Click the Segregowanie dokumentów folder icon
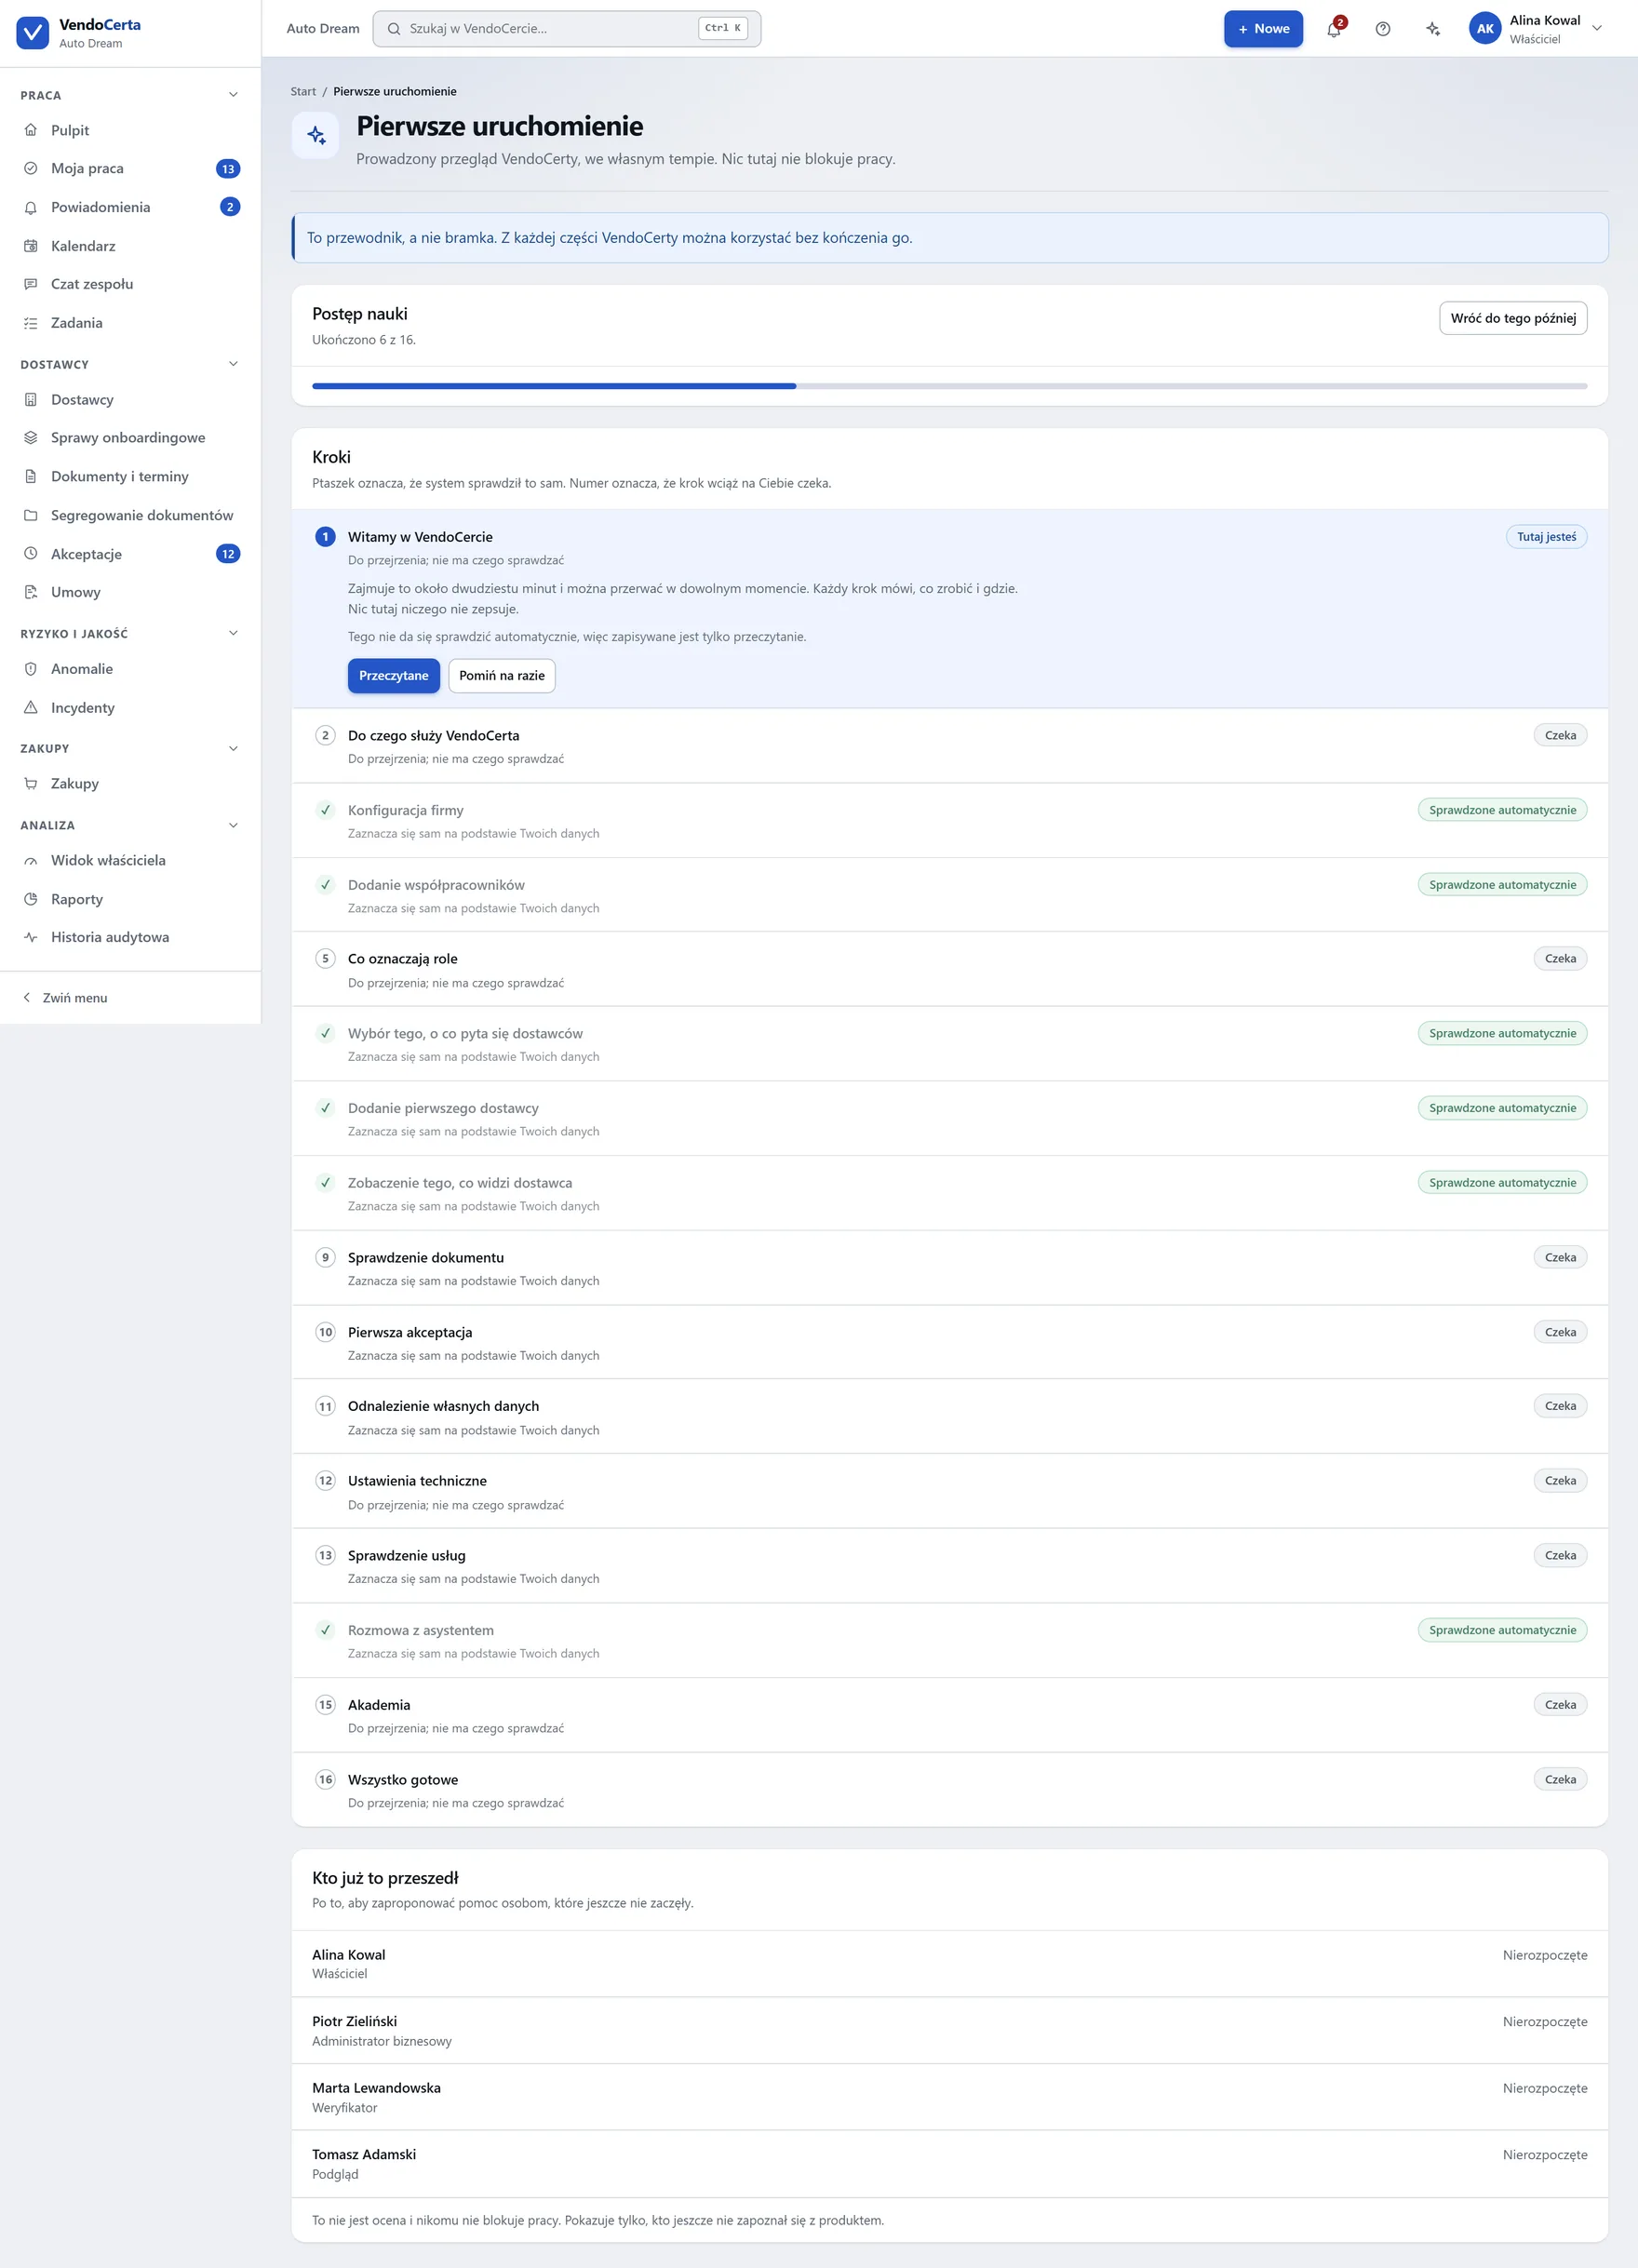 pyautogui.click(x=31, y=515)
